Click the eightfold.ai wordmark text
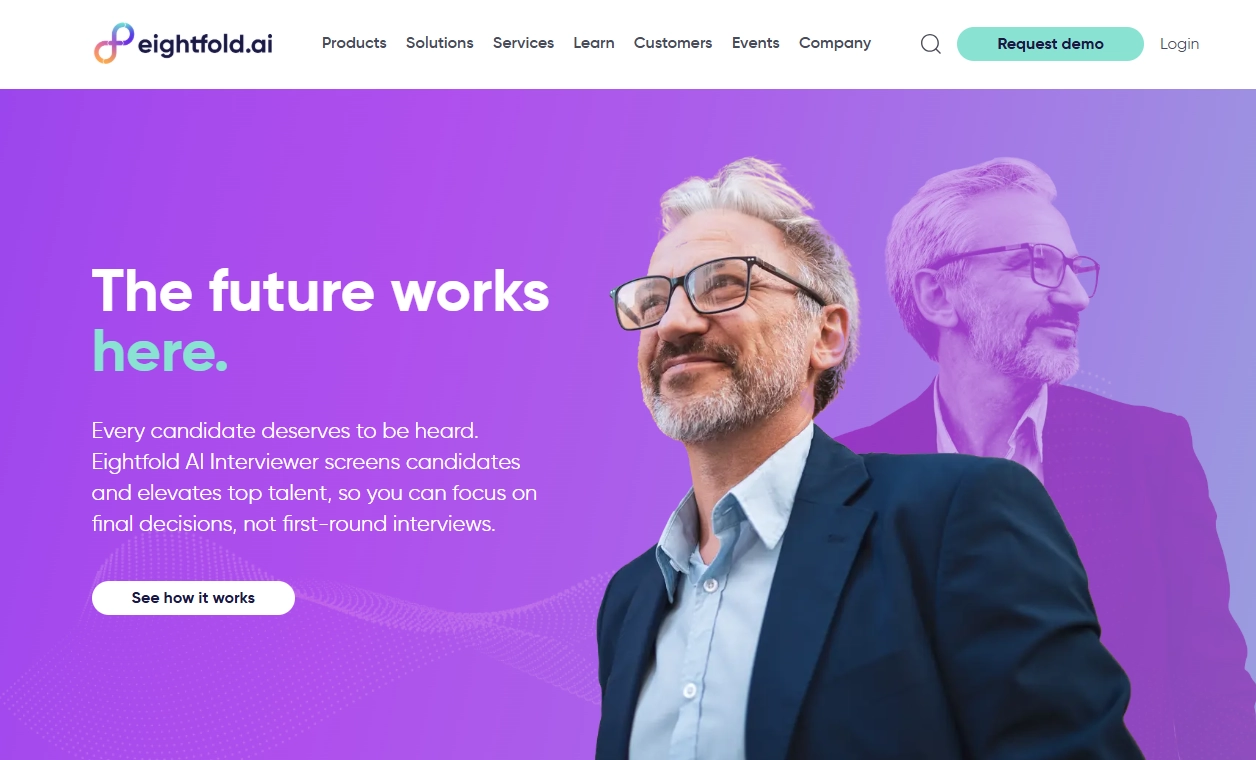1256x760 pixels. [x=205, y=45]
